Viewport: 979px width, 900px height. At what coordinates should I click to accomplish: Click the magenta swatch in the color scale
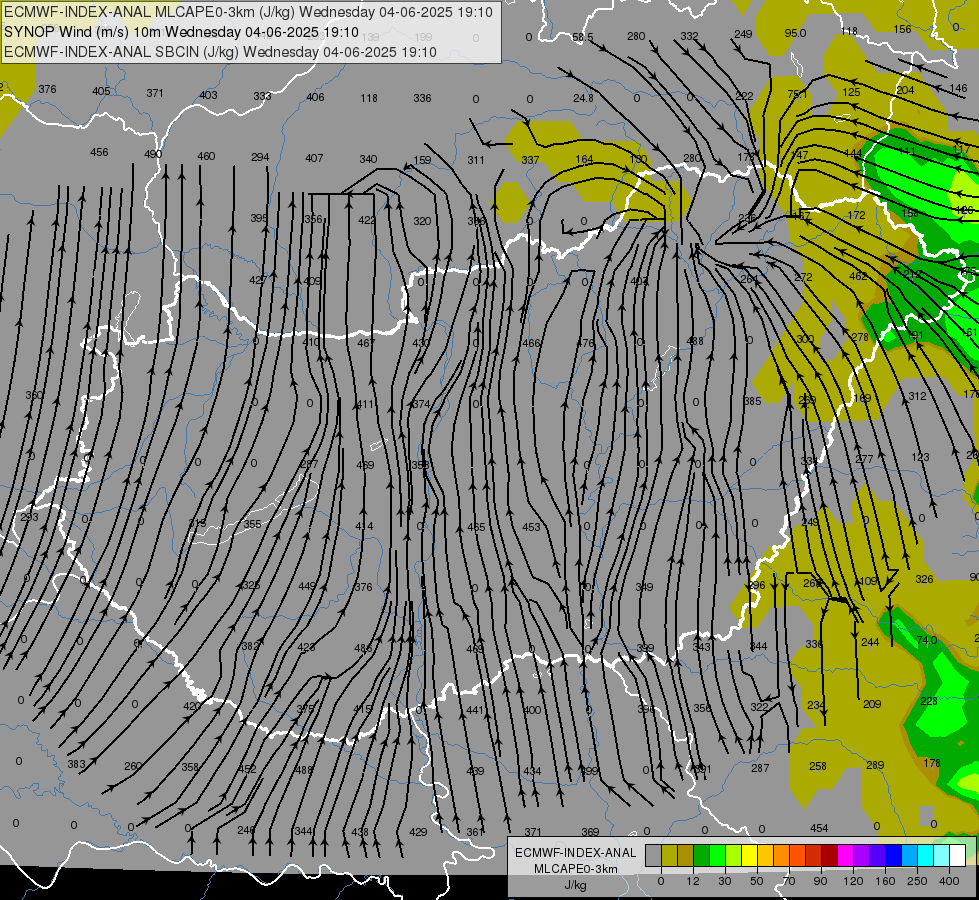846,855
